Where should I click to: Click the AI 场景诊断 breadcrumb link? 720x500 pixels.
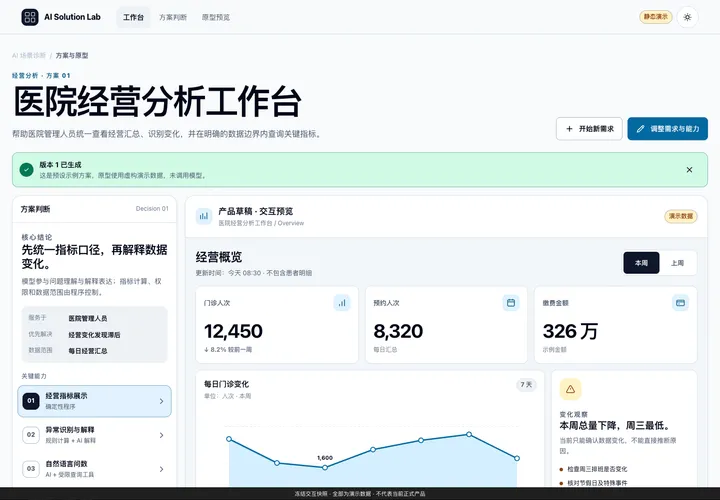(x=28, y=56)
